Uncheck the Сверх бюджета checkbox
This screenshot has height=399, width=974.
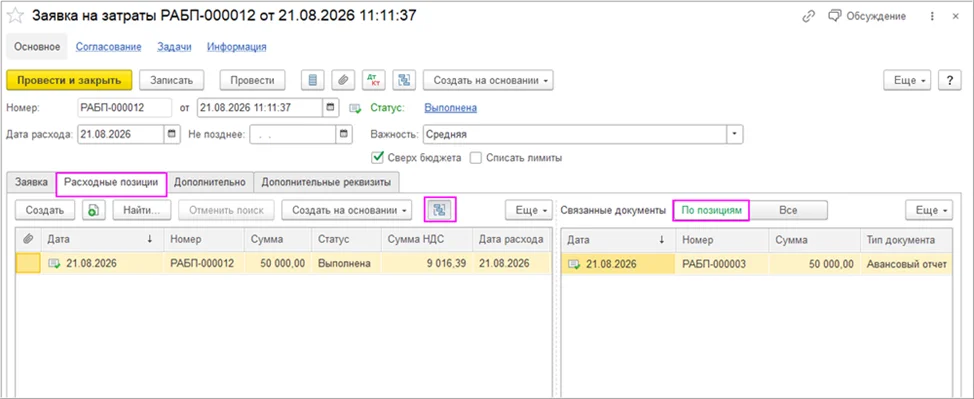pyautogui.click(x=376, y=158)
